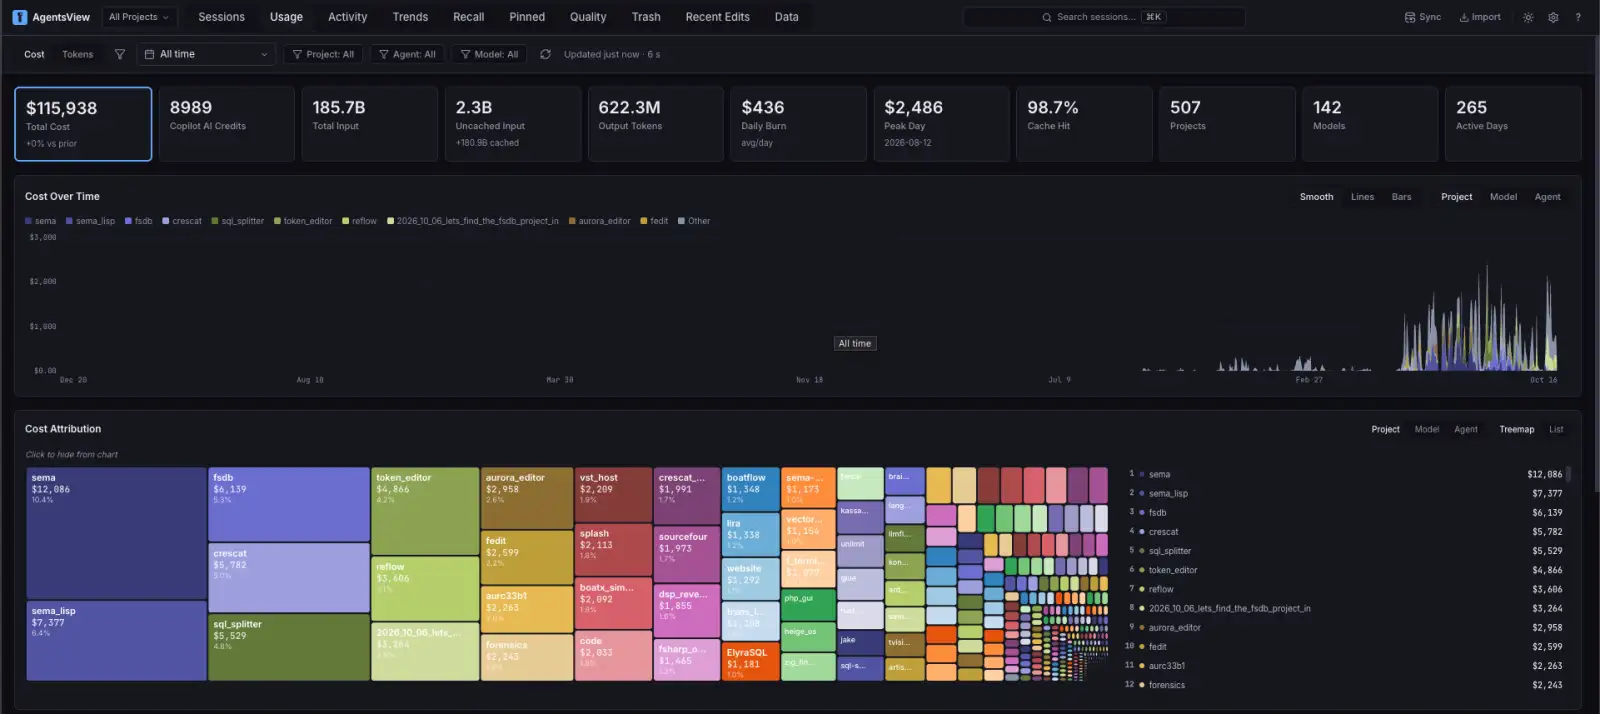The width and height of the screenshot is (1600, 714).
Task: Hide the sema series in chart legend
Action: 41,221
